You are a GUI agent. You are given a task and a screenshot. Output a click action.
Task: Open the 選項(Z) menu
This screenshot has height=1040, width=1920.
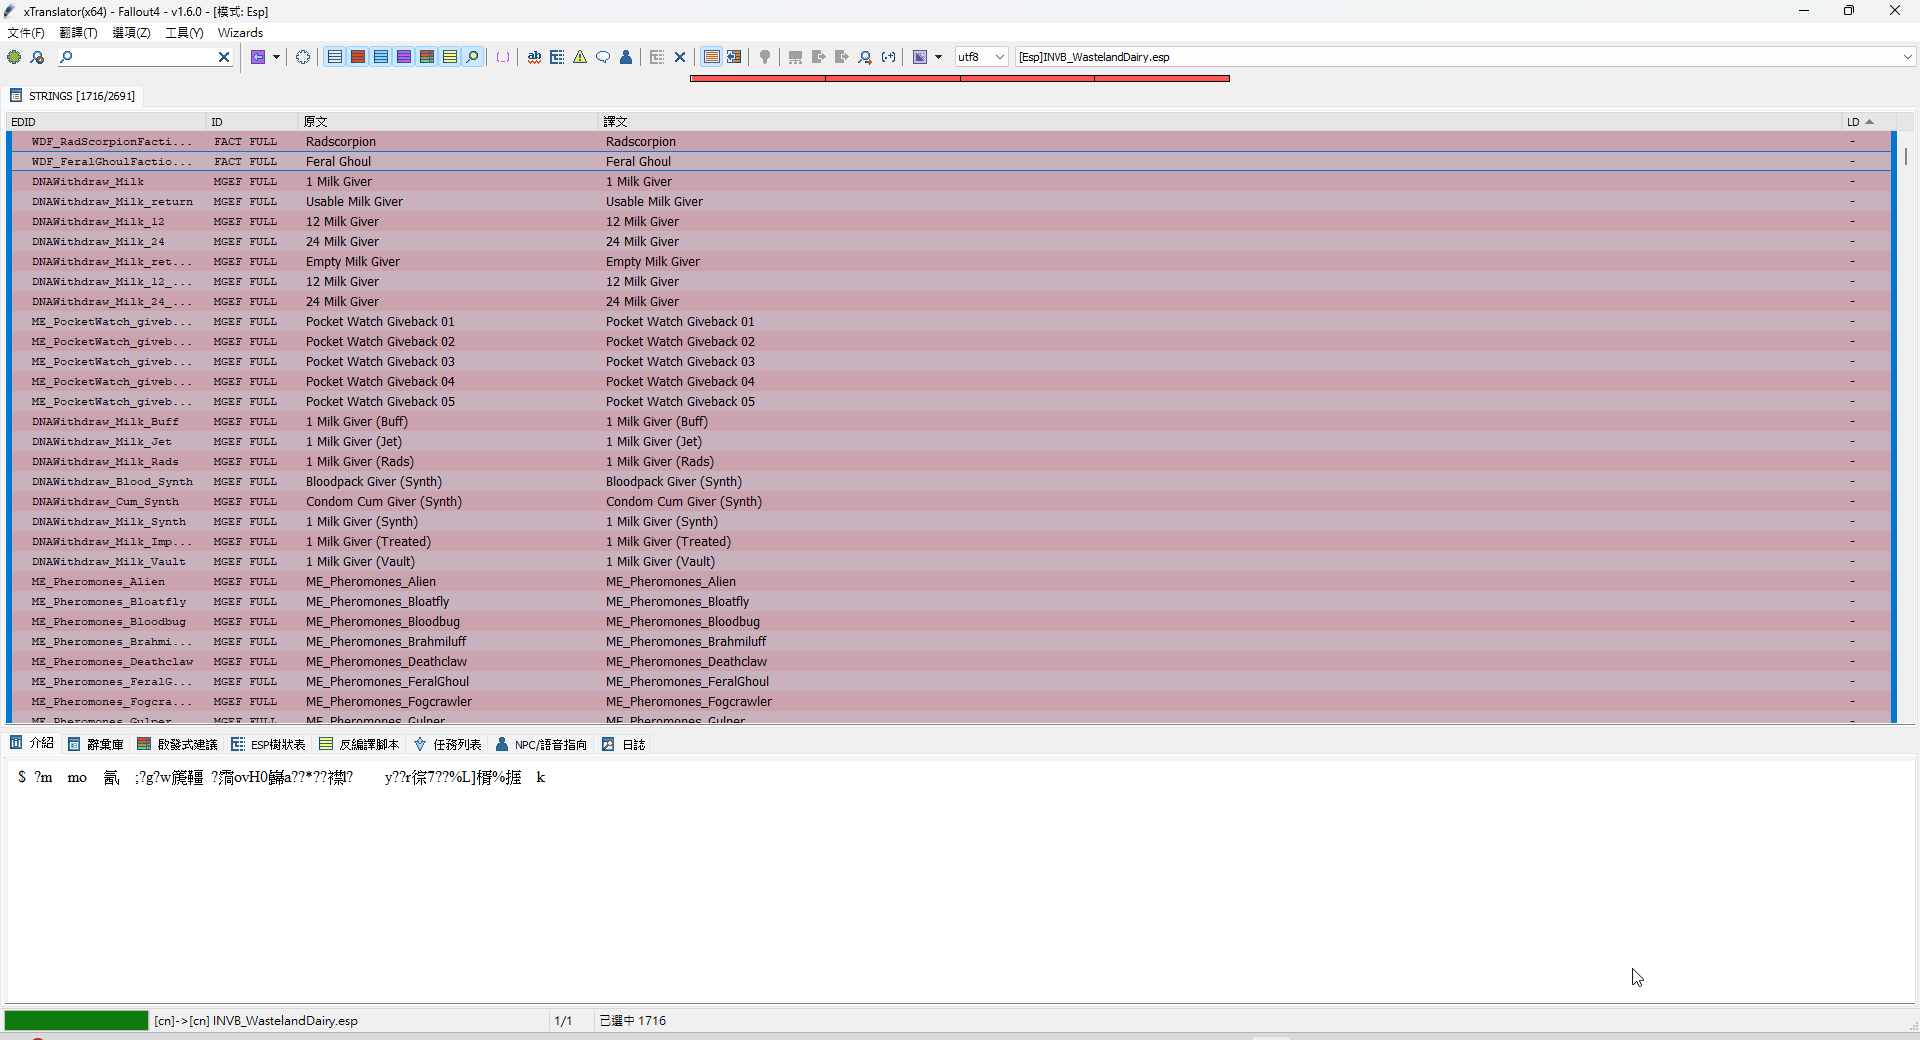pos(131,33)
